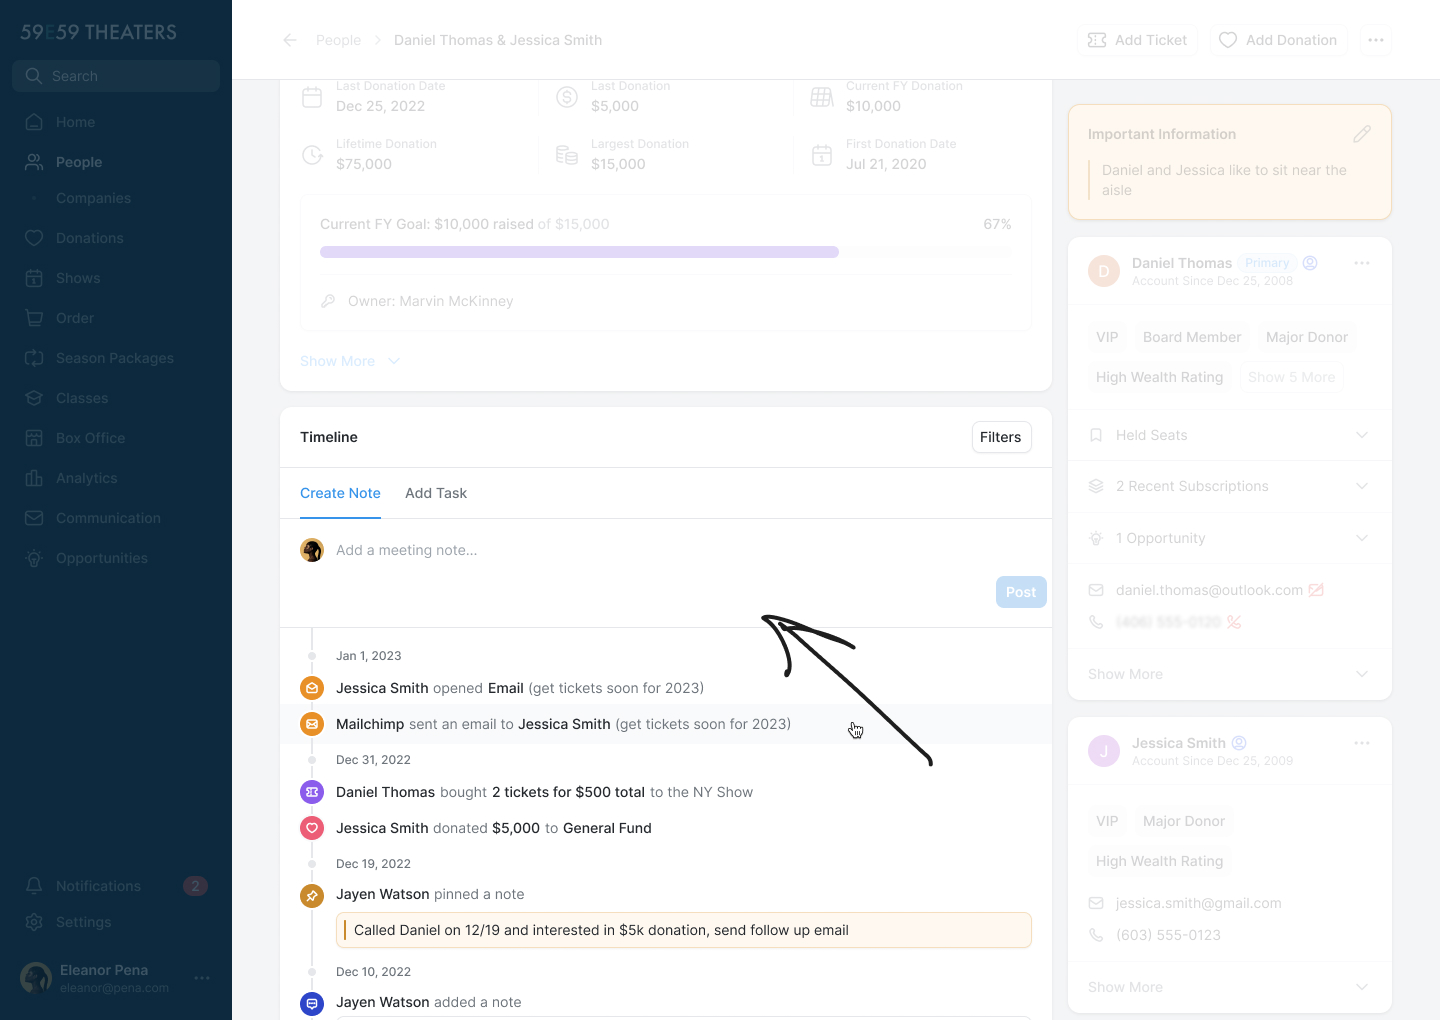Image resolution: width=1440 pixels, height=1020 pixels.
Task: Click the back arrow next to People breadcrumb
Action: coord(290,40)
